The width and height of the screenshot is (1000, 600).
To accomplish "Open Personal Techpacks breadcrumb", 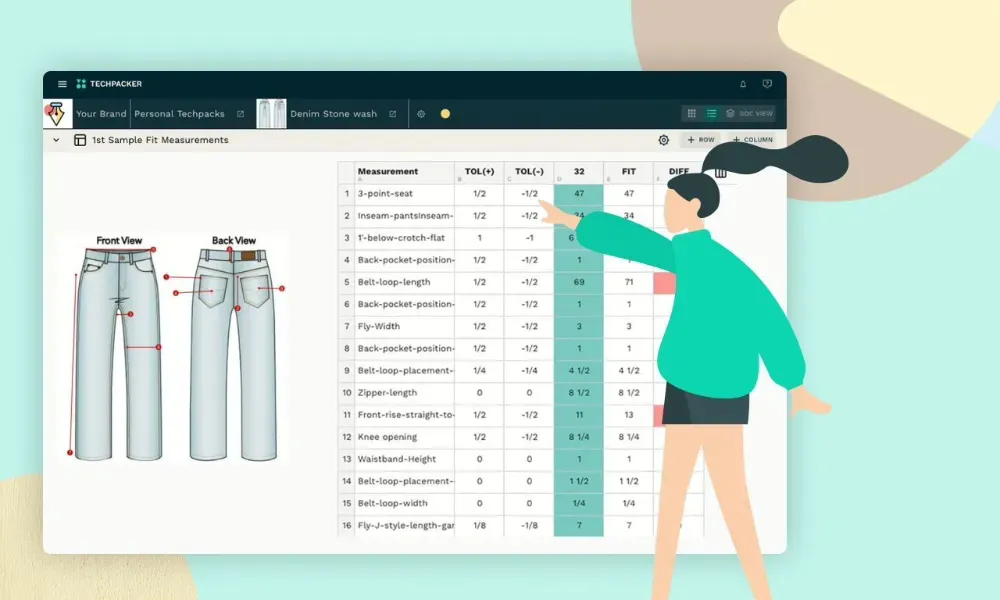I will pyautogui.click(x=179, y=114).
